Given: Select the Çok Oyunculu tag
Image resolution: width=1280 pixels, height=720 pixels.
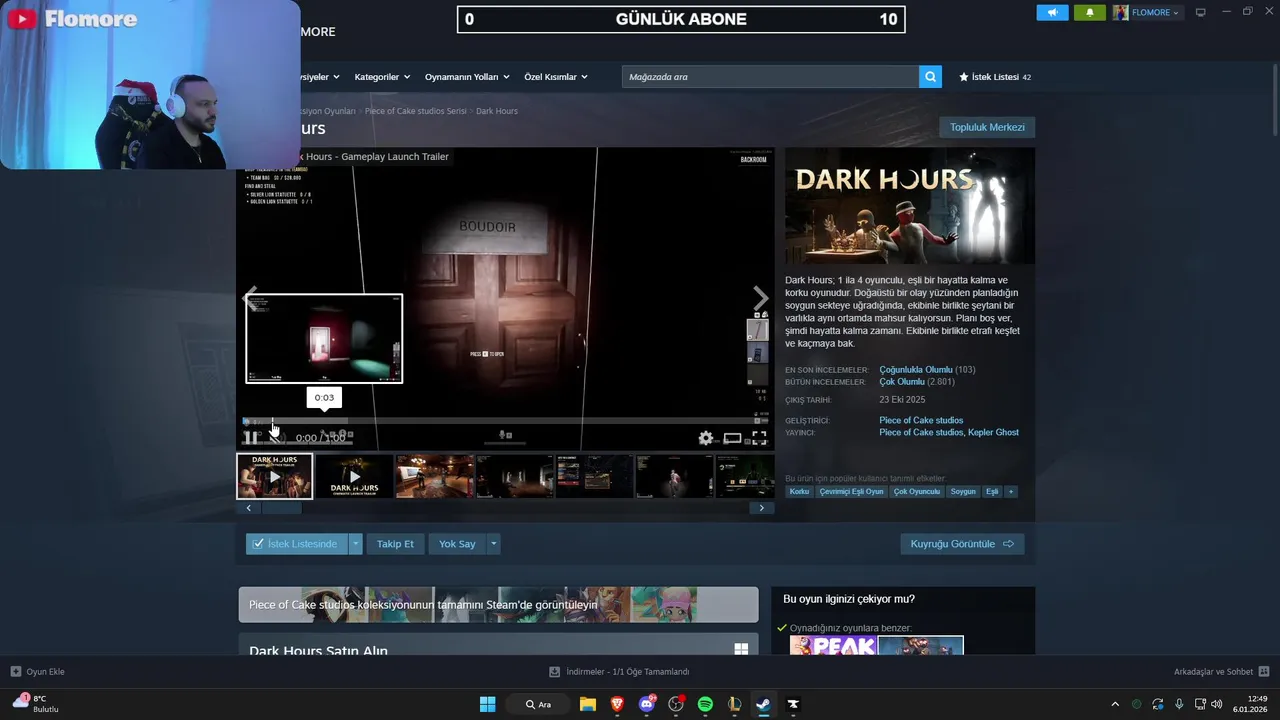Looking at the screenshot, I should tap(917, 492).
